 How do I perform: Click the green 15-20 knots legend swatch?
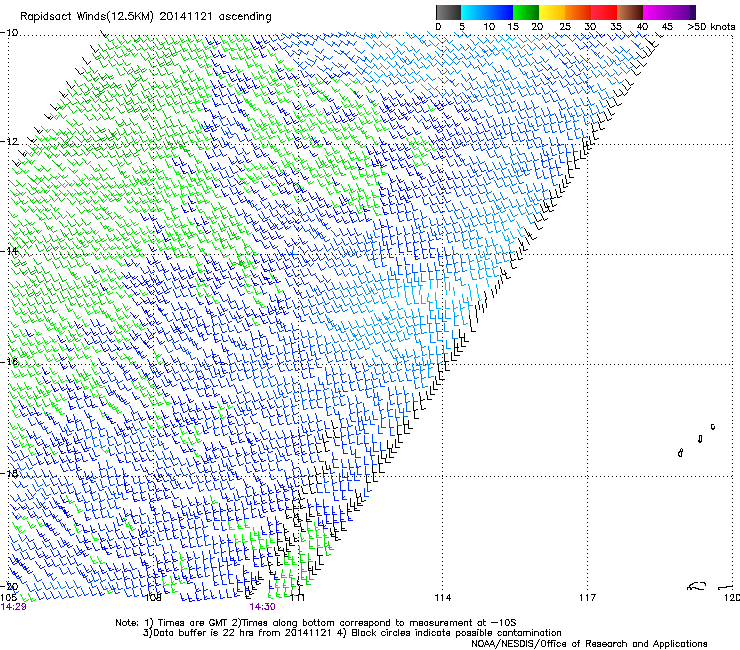[x=526, y=12]
